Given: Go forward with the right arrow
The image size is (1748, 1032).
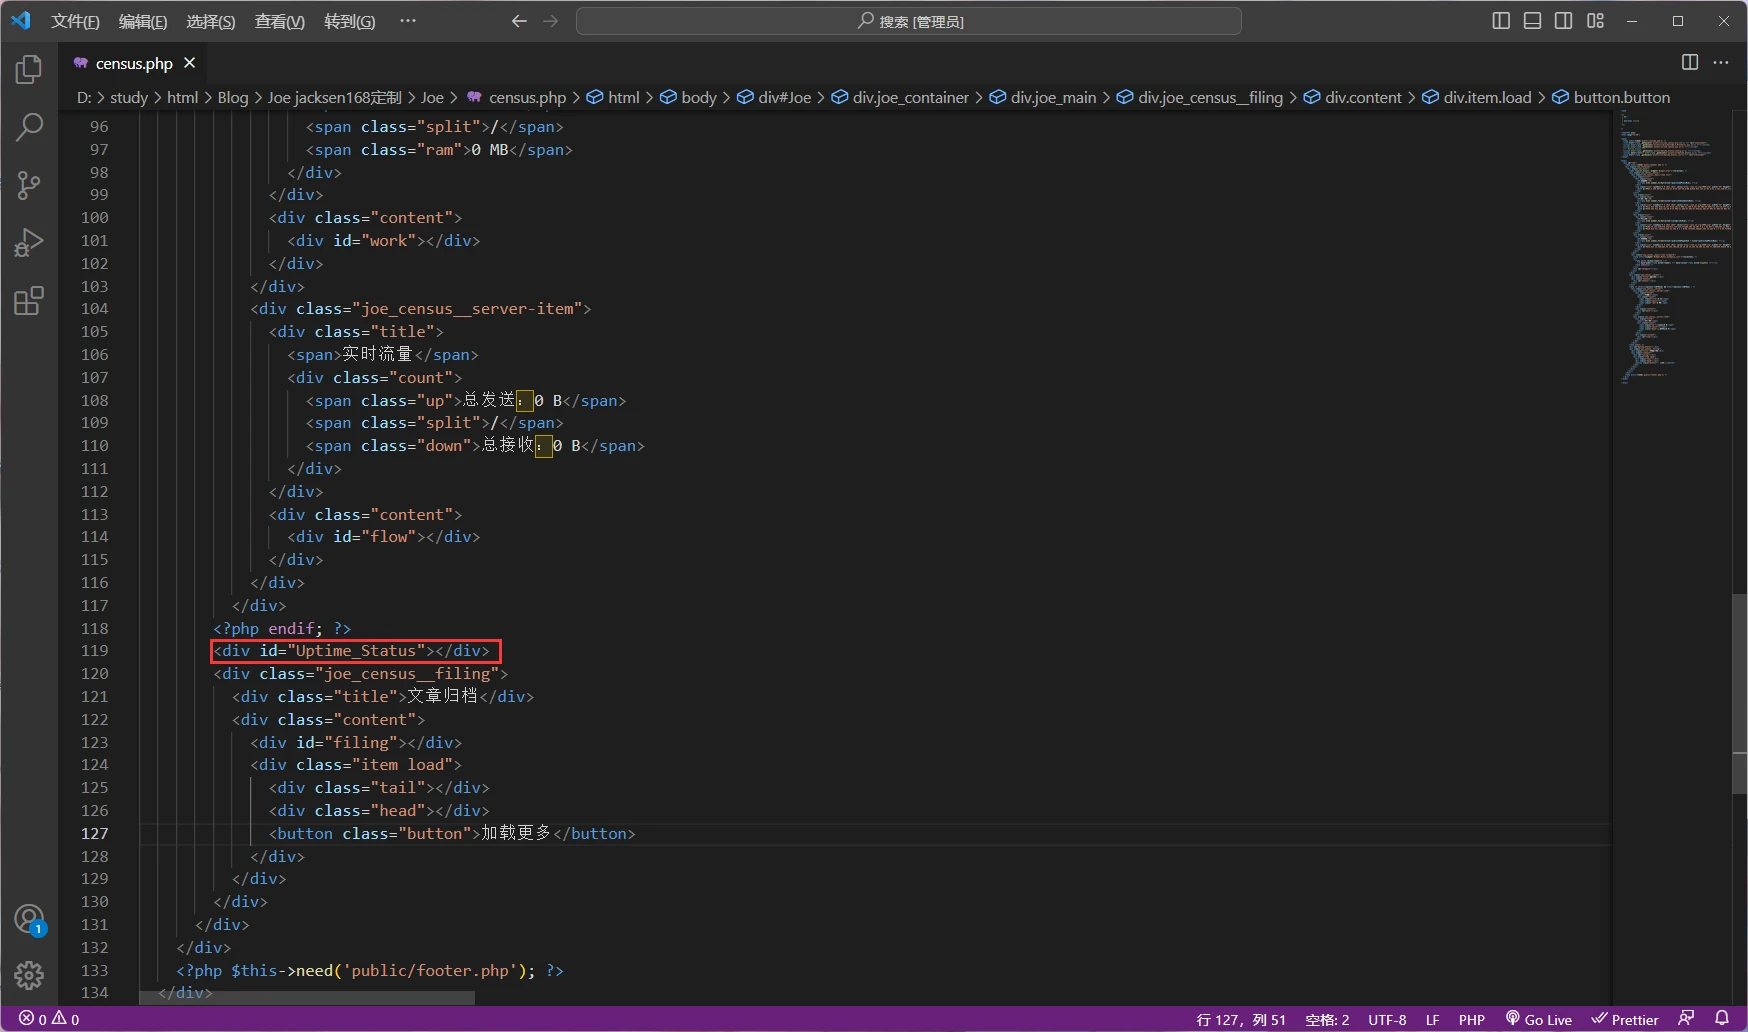Looking at the screenshot, I should pyautogui.click(x=551, y=21).
